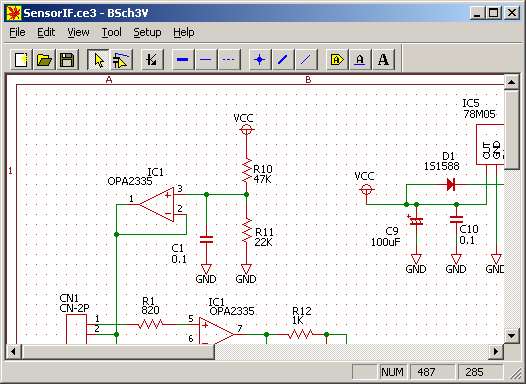Select the thin Wire line tool
This screenshot has height=384, width=526.
pyautogui.click(x=206, y=60)
